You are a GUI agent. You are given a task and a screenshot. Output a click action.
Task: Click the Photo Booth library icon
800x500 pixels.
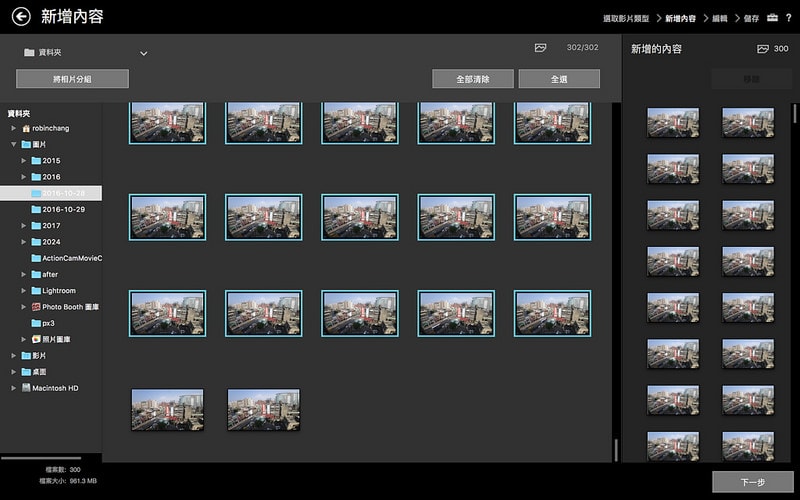36,307
